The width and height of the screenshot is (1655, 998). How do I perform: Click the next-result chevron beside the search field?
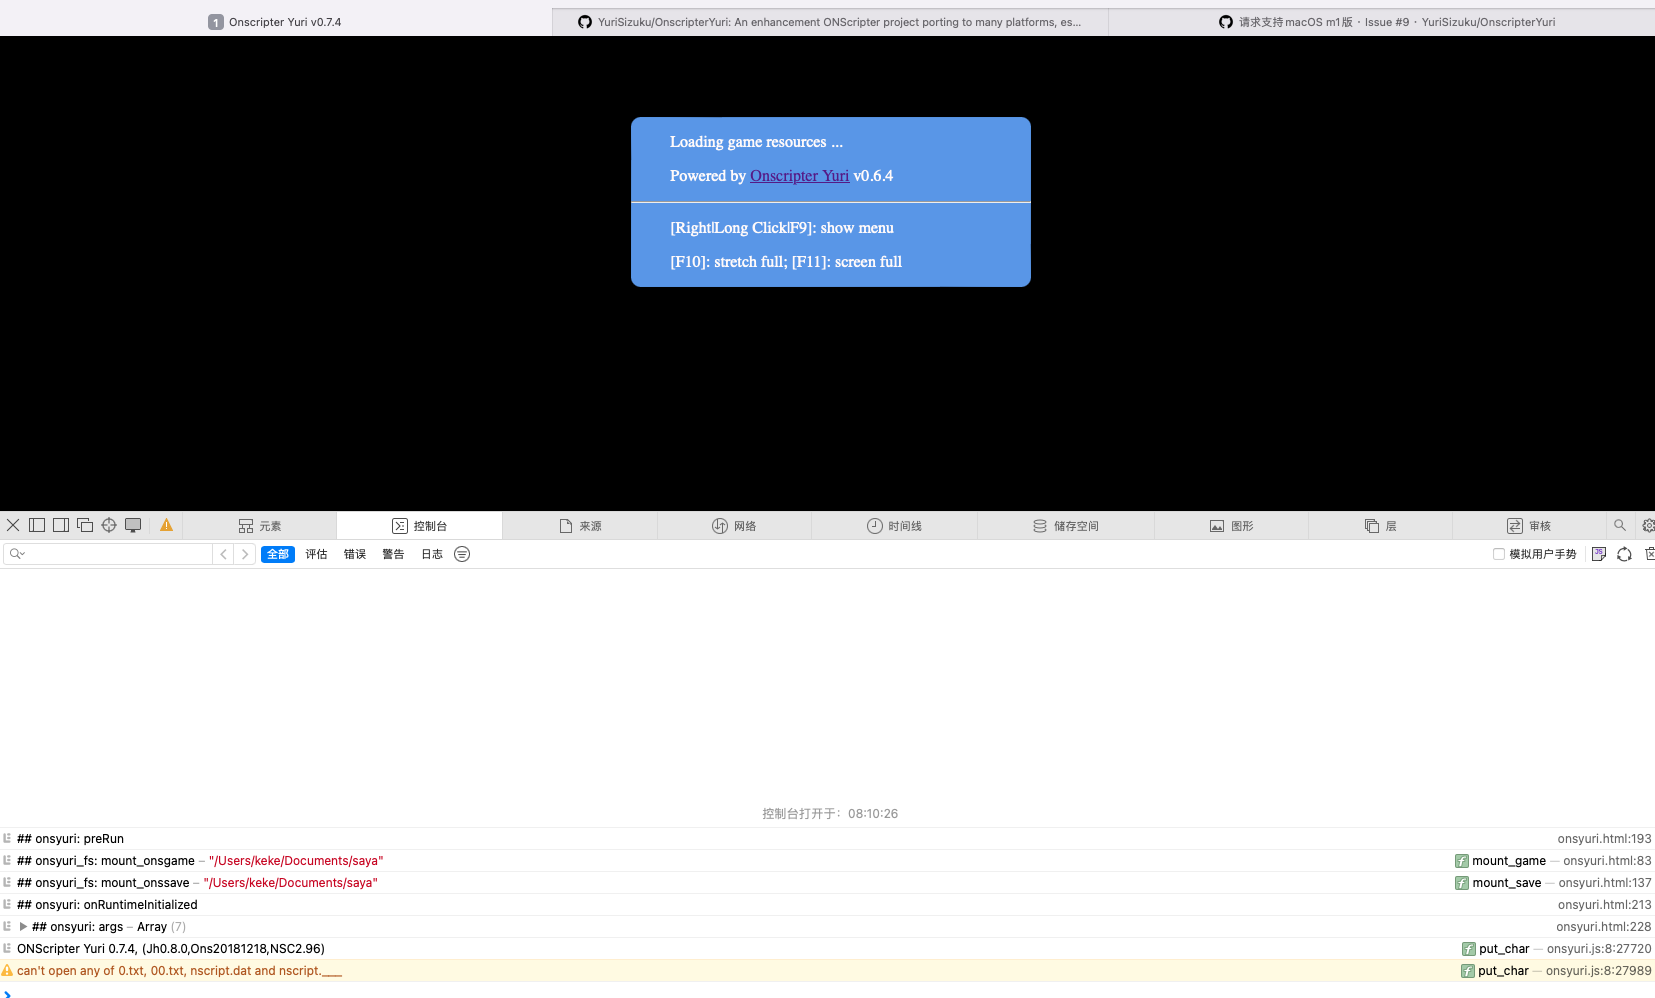(x=245, y=553)
